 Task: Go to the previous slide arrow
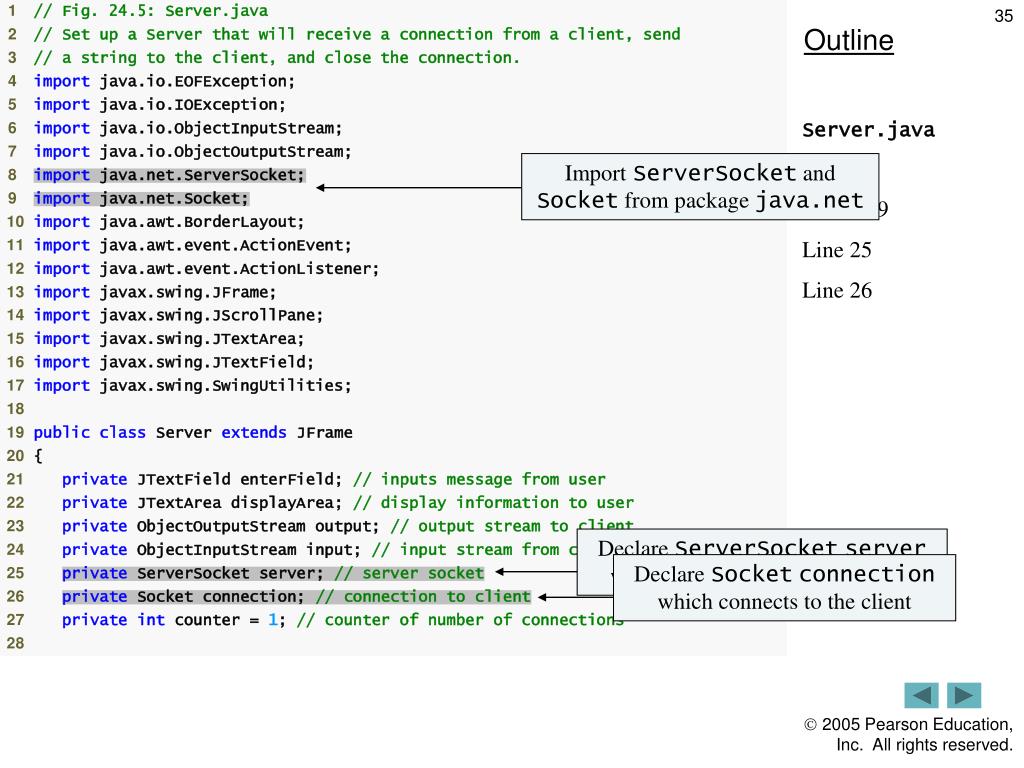[921, 695]
